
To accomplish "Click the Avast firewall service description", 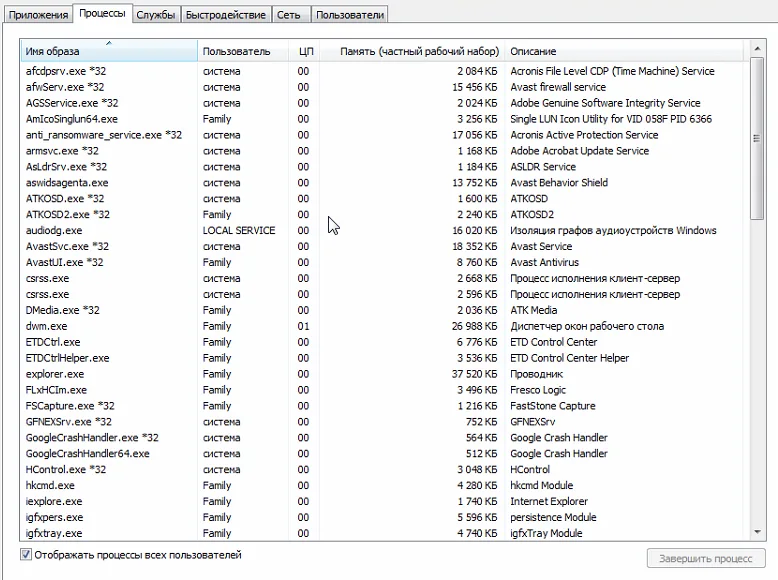I will pyautogui.click(x=558, y=87).
